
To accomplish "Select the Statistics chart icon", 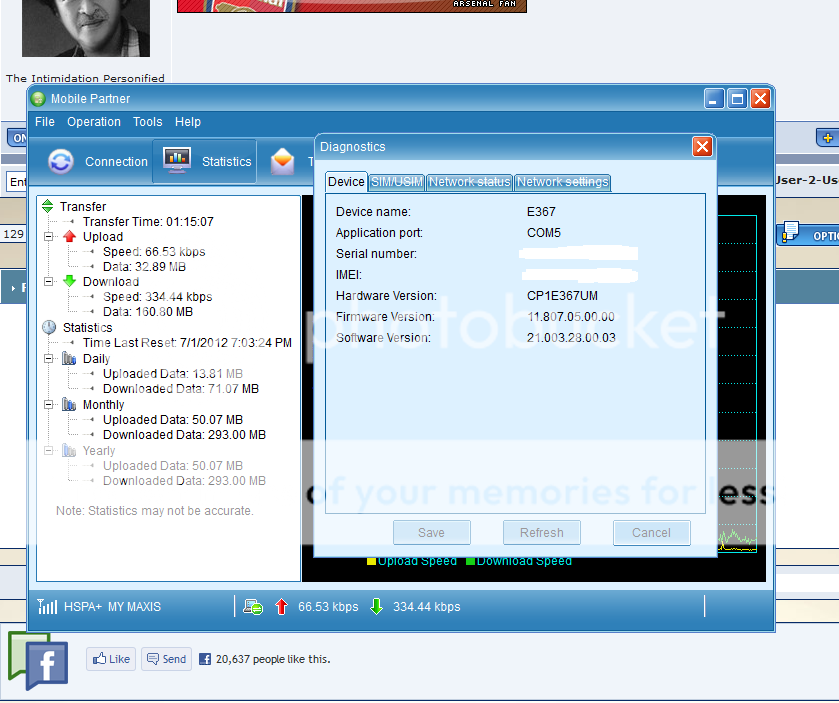I will point(177,161).
